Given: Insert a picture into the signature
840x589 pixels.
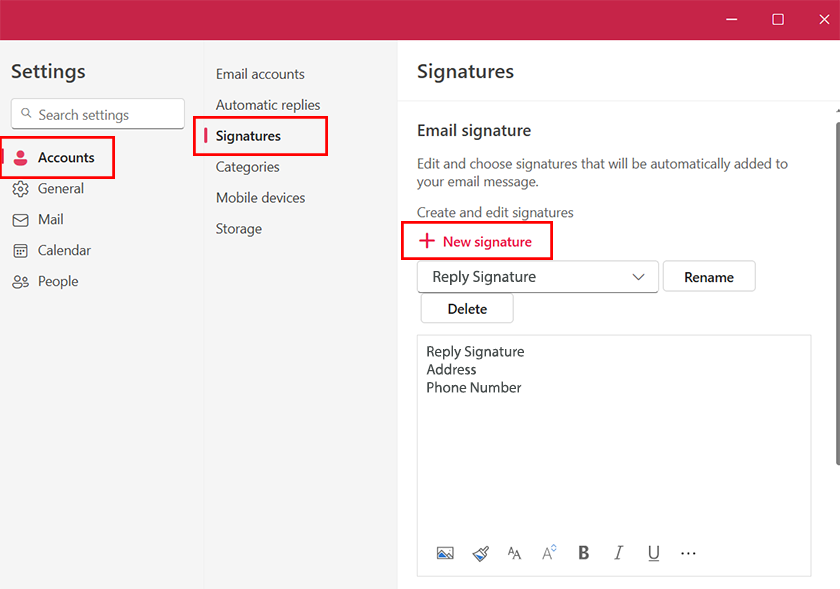Looking at the screenshot, I should (x=445, y=553).
